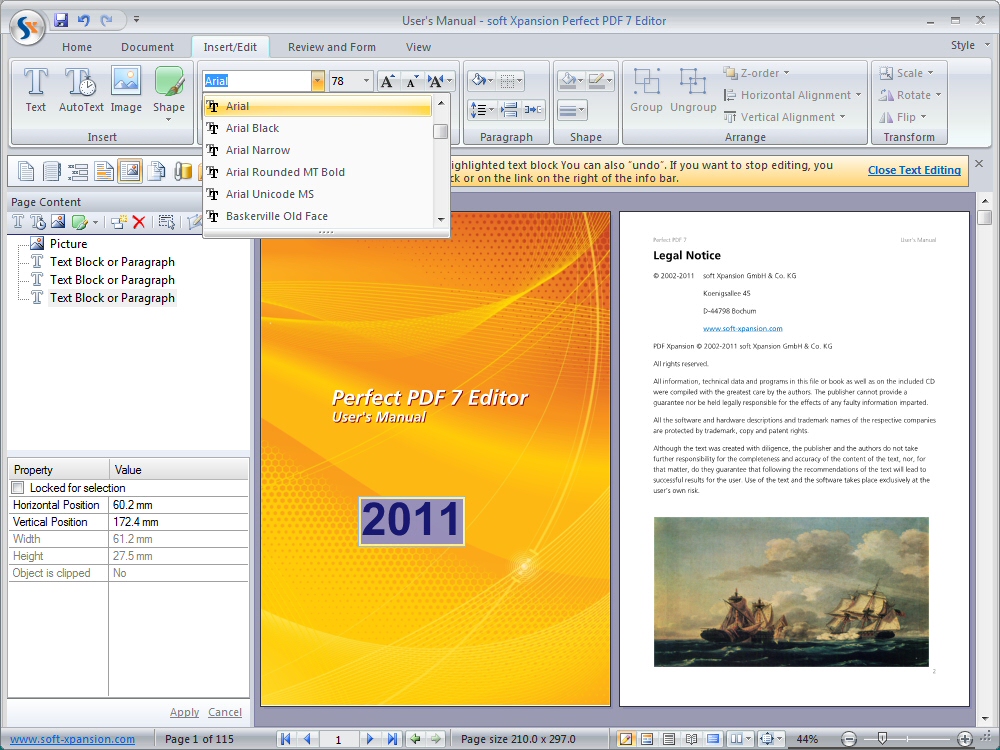Click the green back navigation arrow
This screenshot has width=1000, height=750.
click(415, 739)
